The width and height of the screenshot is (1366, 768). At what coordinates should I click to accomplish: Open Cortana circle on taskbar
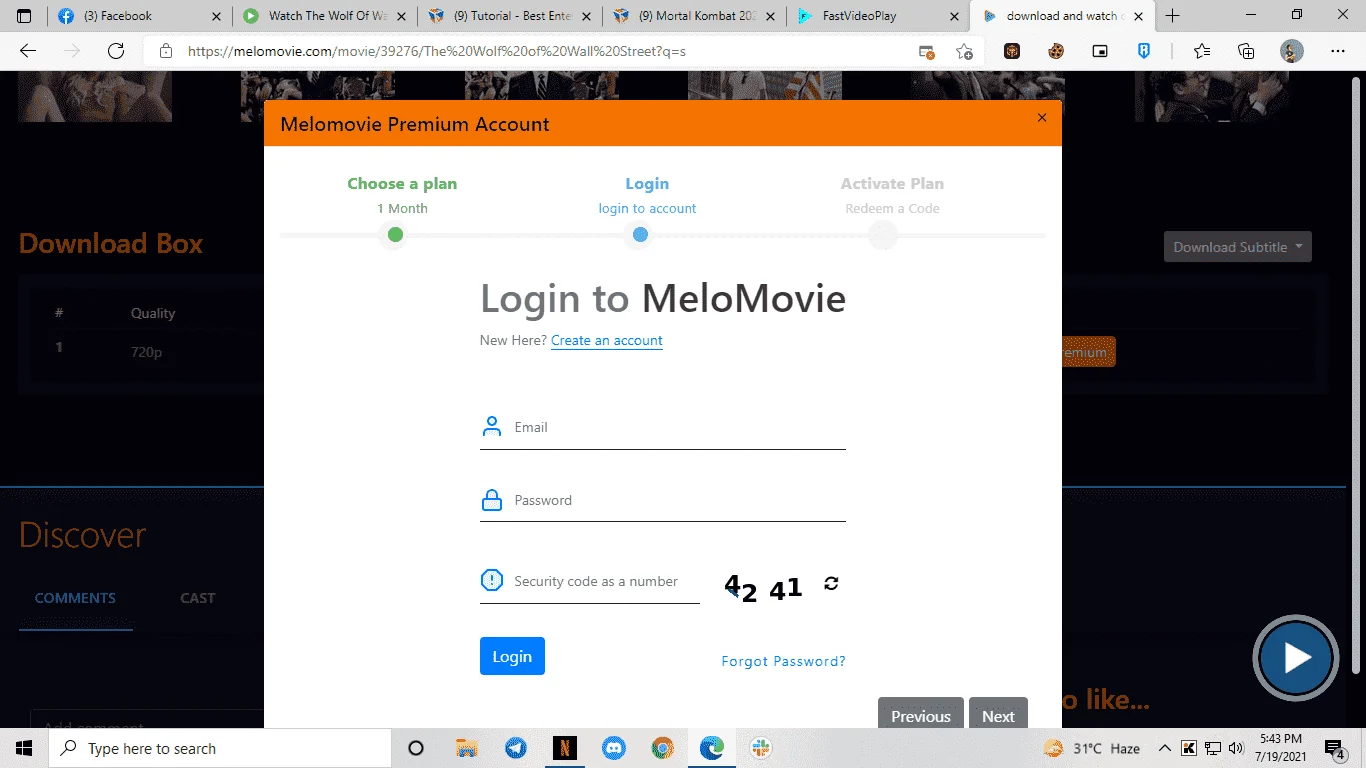pyautogui.click(x=416, y=748)
